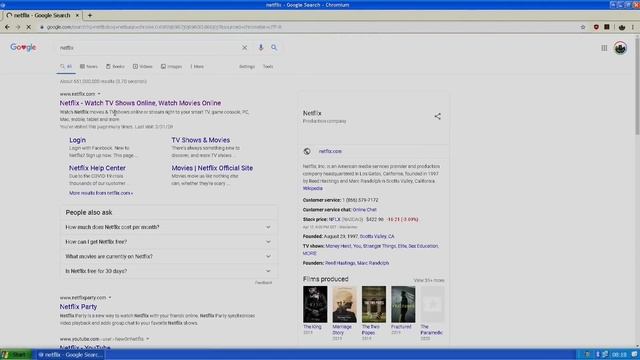Image resolution: width=640 pixels, height=360 pixels.
Task: Open The Paramedic film thumbnail
Action: tap(433, 304)
